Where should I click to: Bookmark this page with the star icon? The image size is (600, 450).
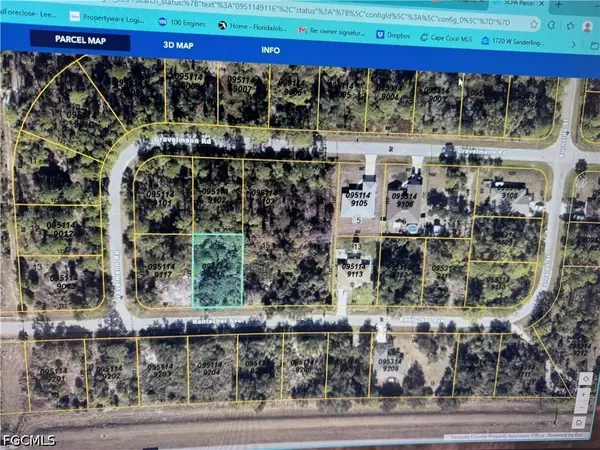tap(534, 24)
